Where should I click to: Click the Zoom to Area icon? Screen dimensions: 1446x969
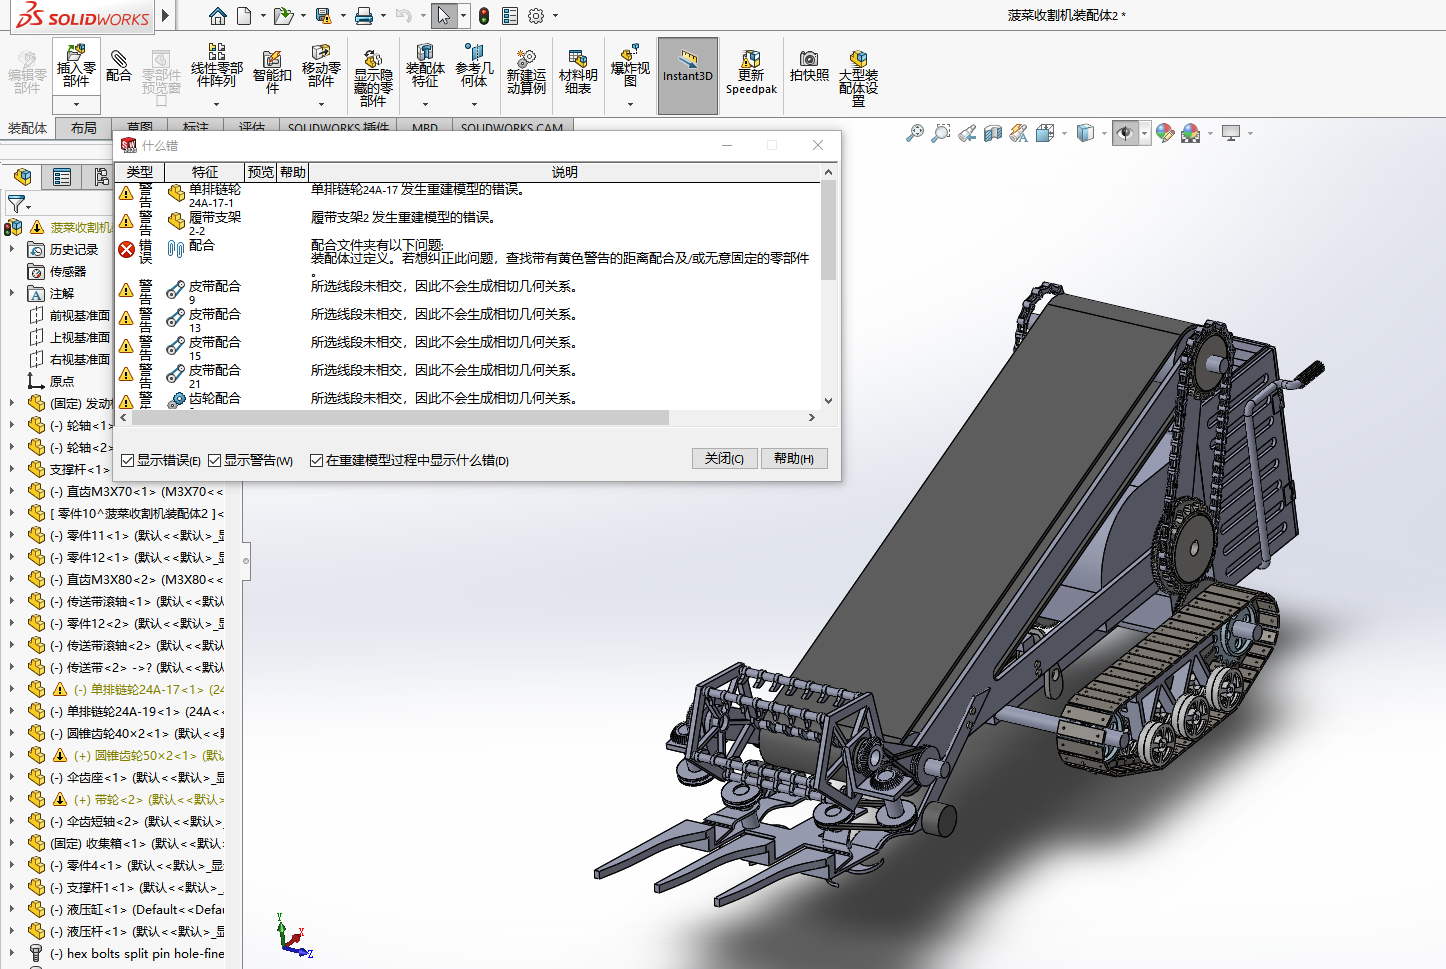click(x=941, y=133)
